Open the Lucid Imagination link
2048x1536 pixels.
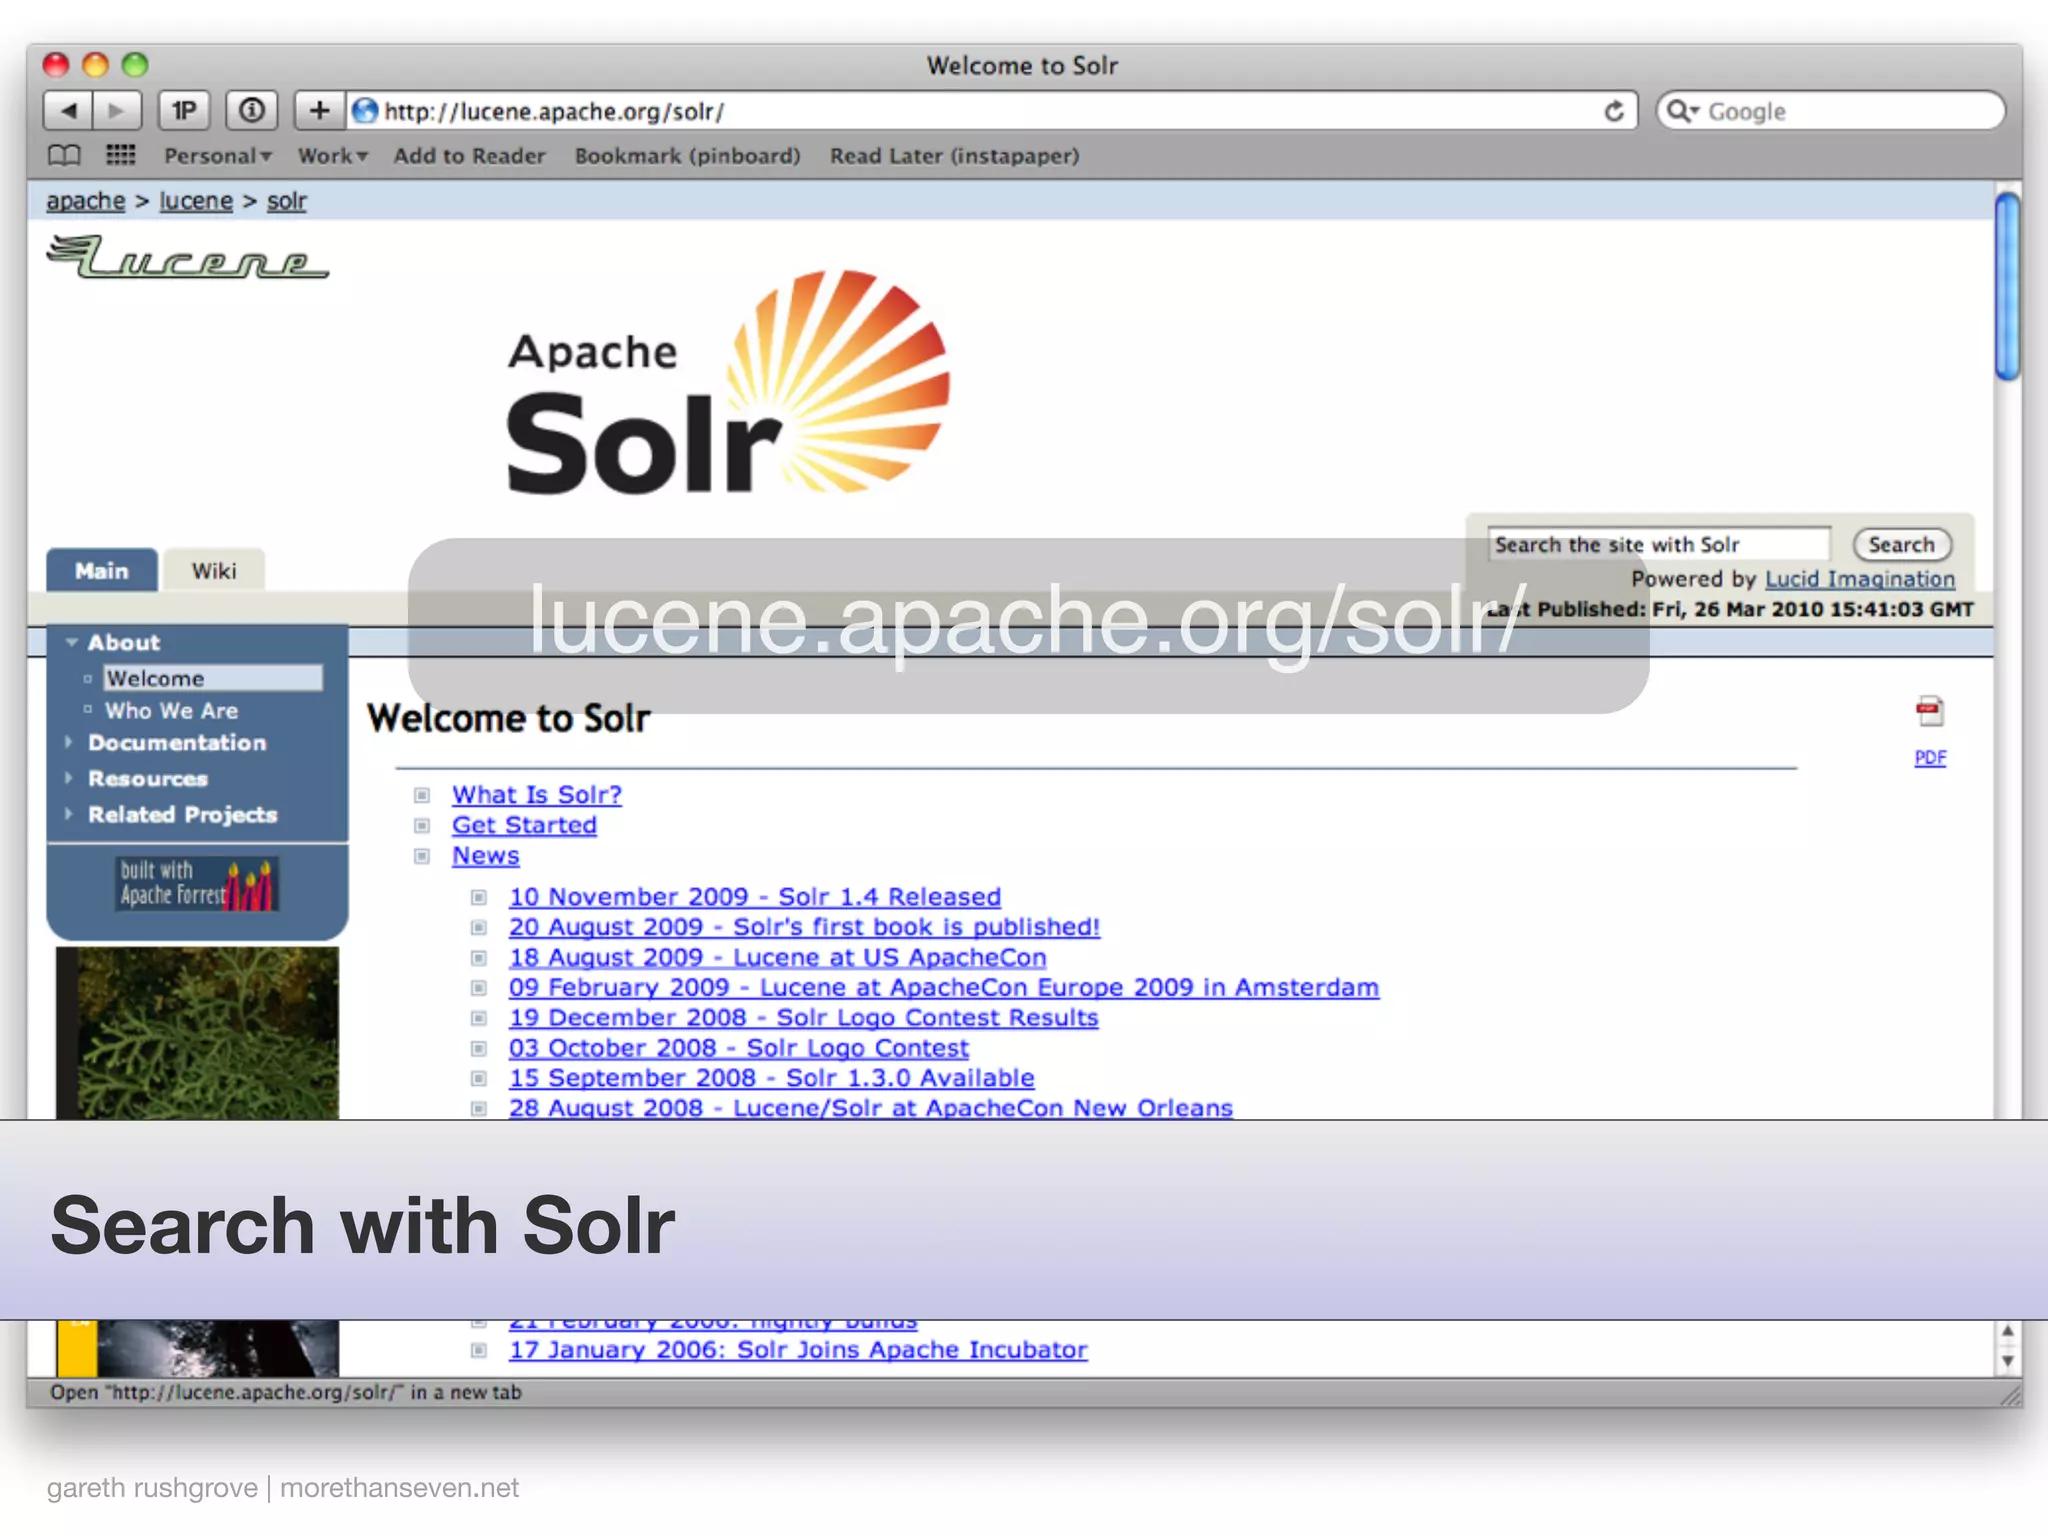pos(1859,579)
